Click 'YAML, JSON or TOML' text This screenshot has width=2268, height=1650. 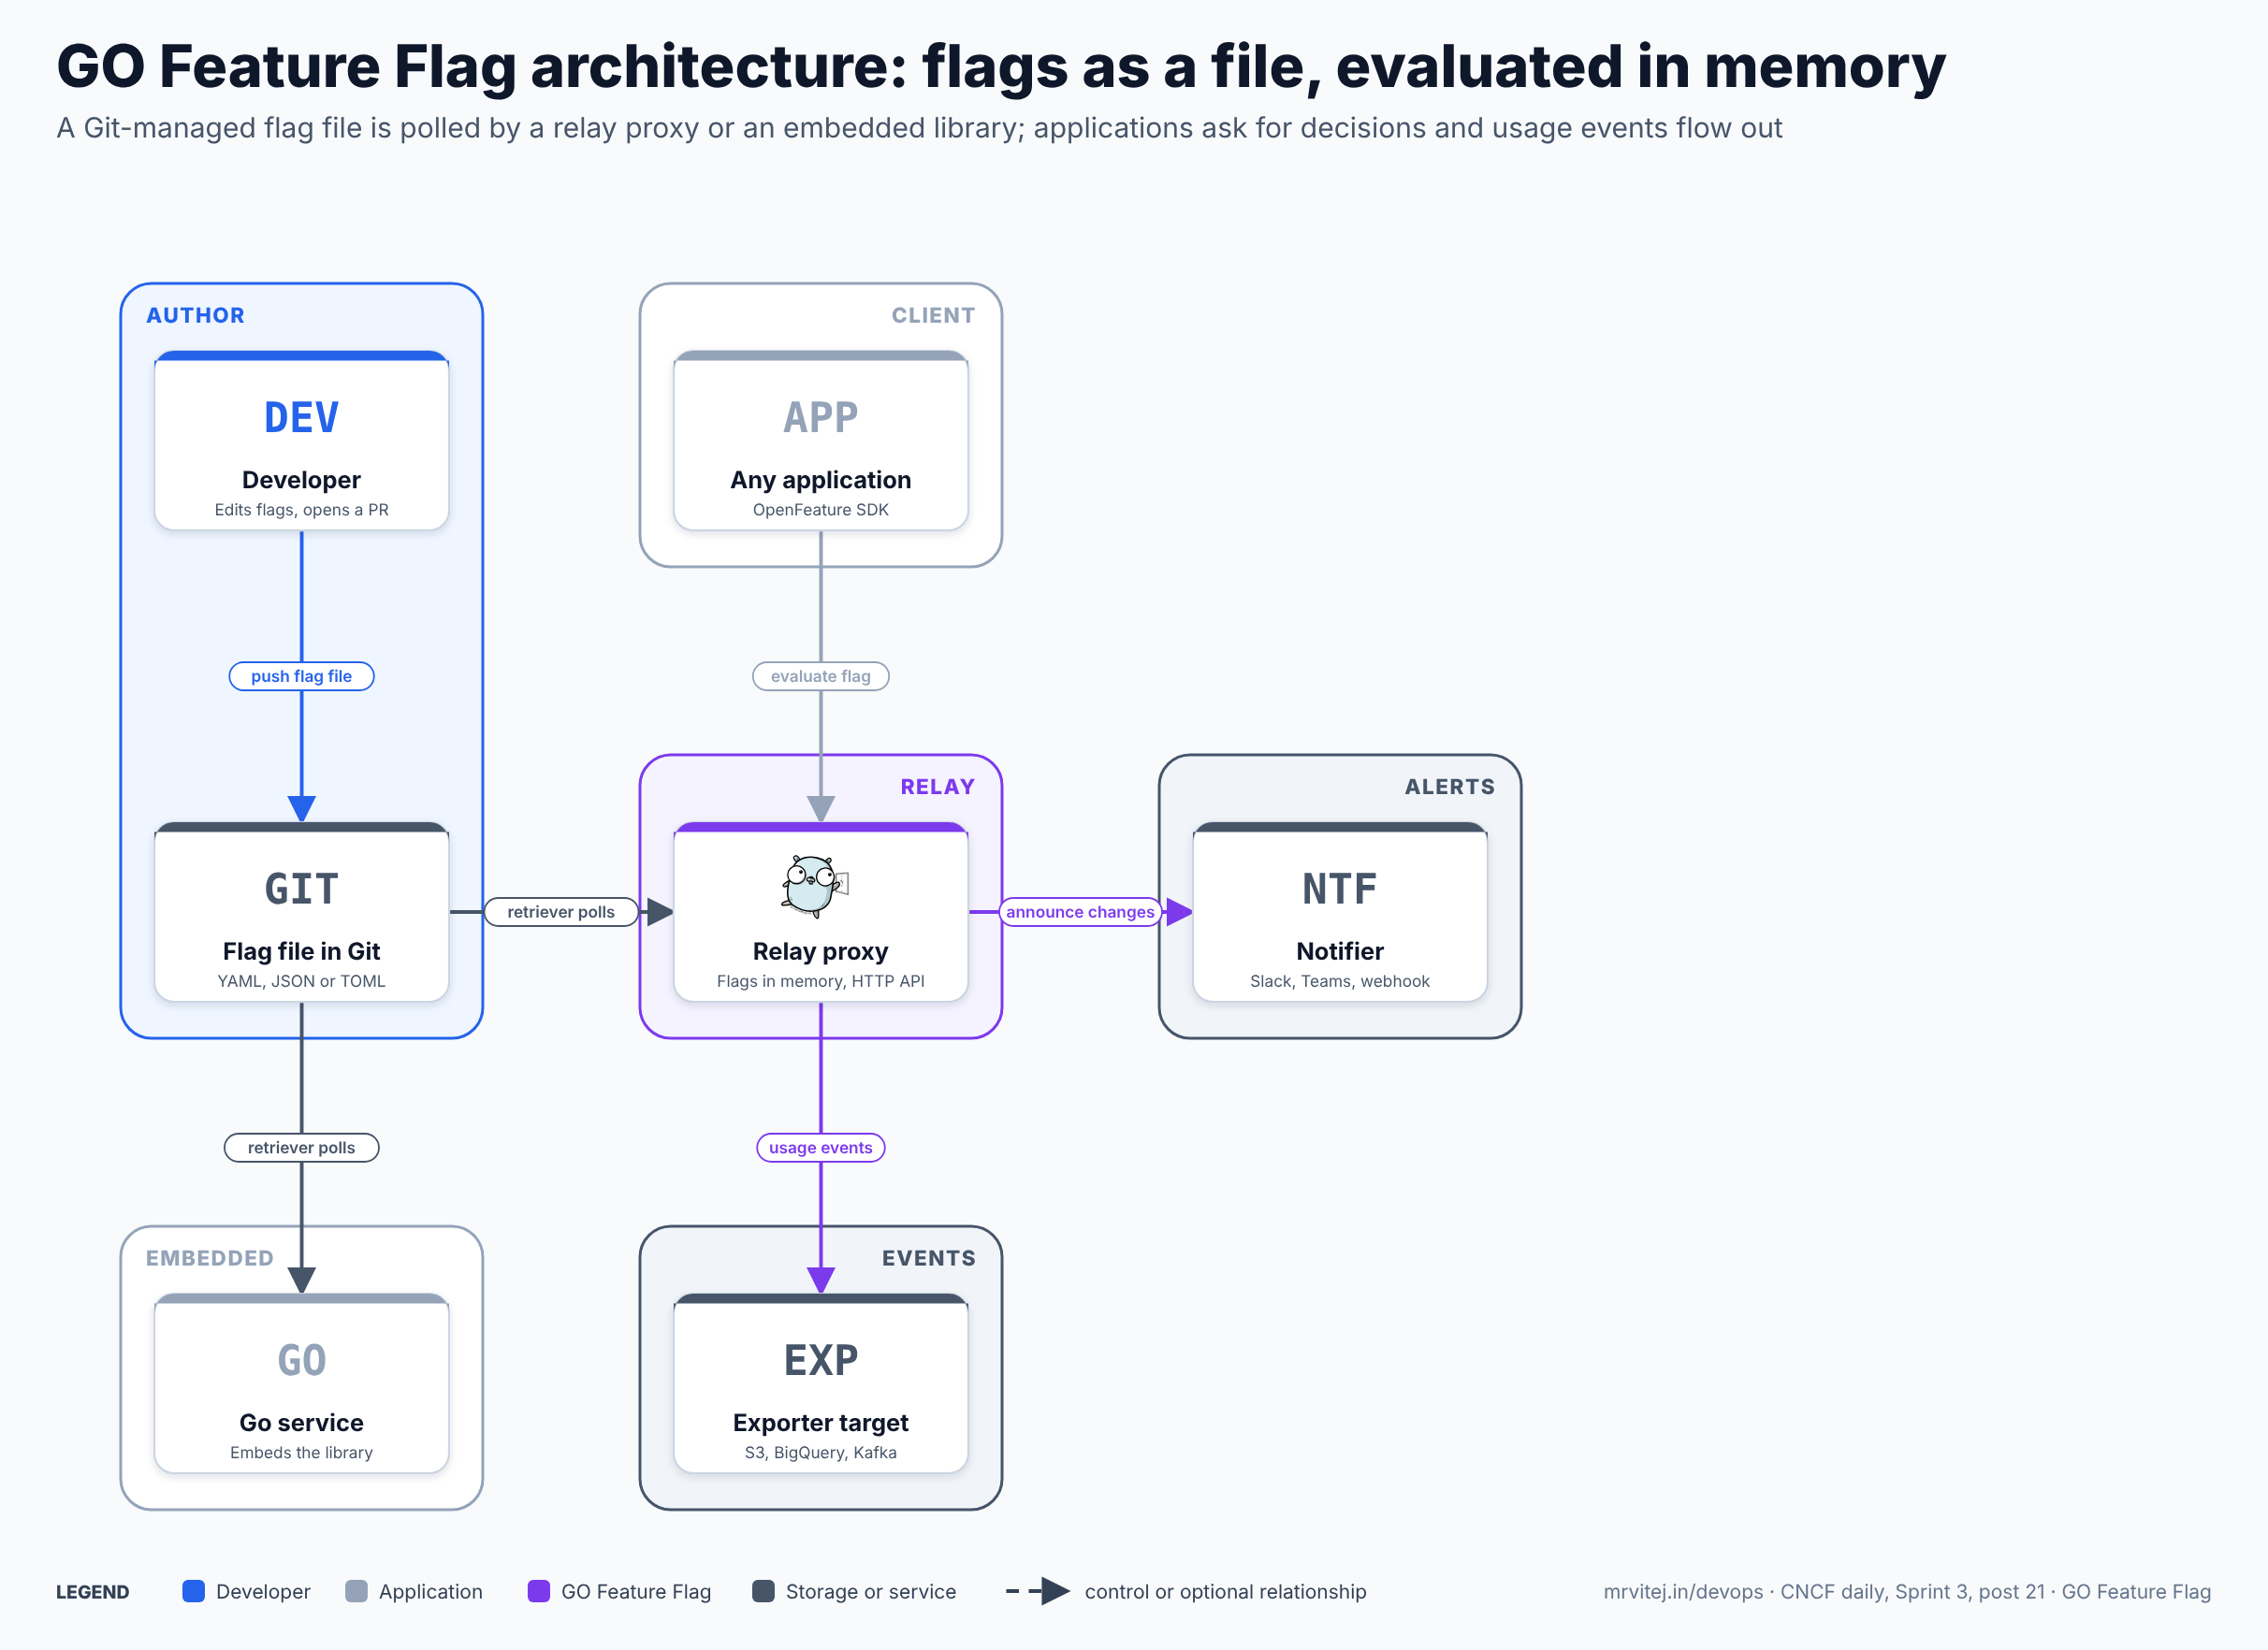(x=301, y=982)
